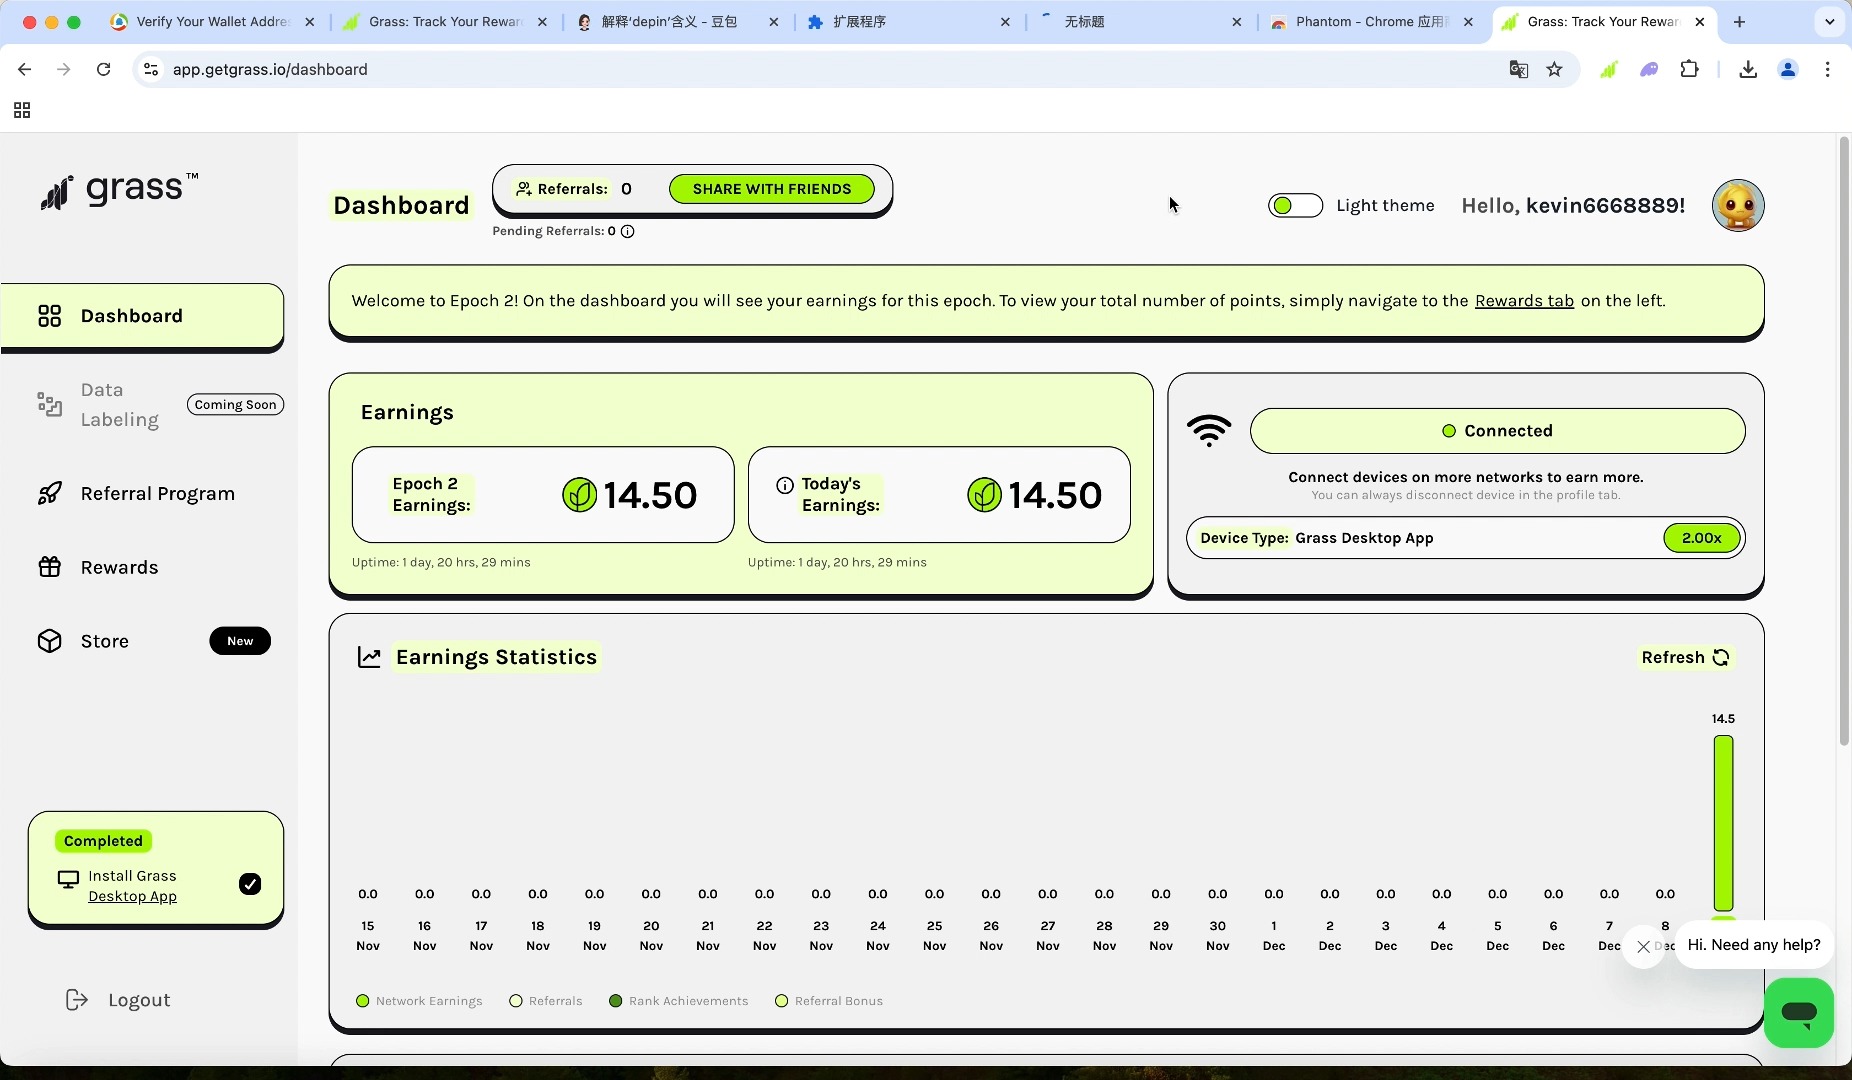Click the completed task checkmark icon
Image resolution: width=1852 pixels, height=1080 pixels.
(x=250, y=884)
